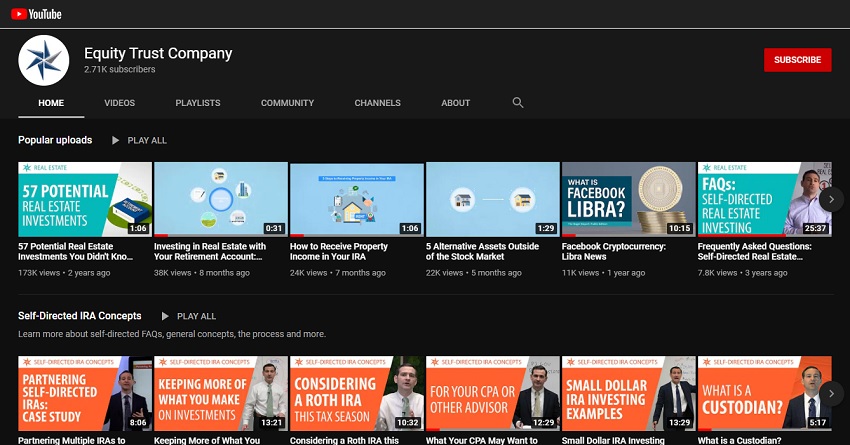Open 5 Alternative Assets video thumbnail
The width and height of the screenshot is (850, 445).
click(x=493, y=199)
